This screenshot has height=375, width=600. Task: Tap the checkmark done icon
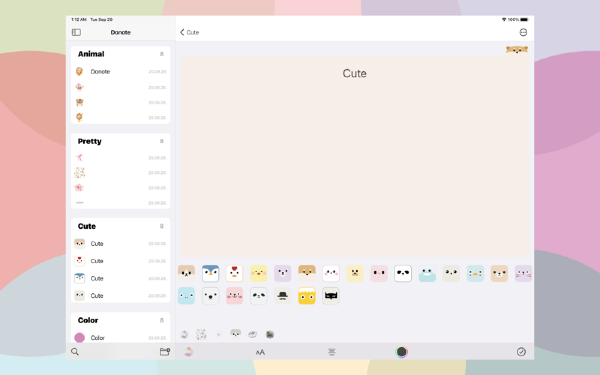click(x=521, y=352)
